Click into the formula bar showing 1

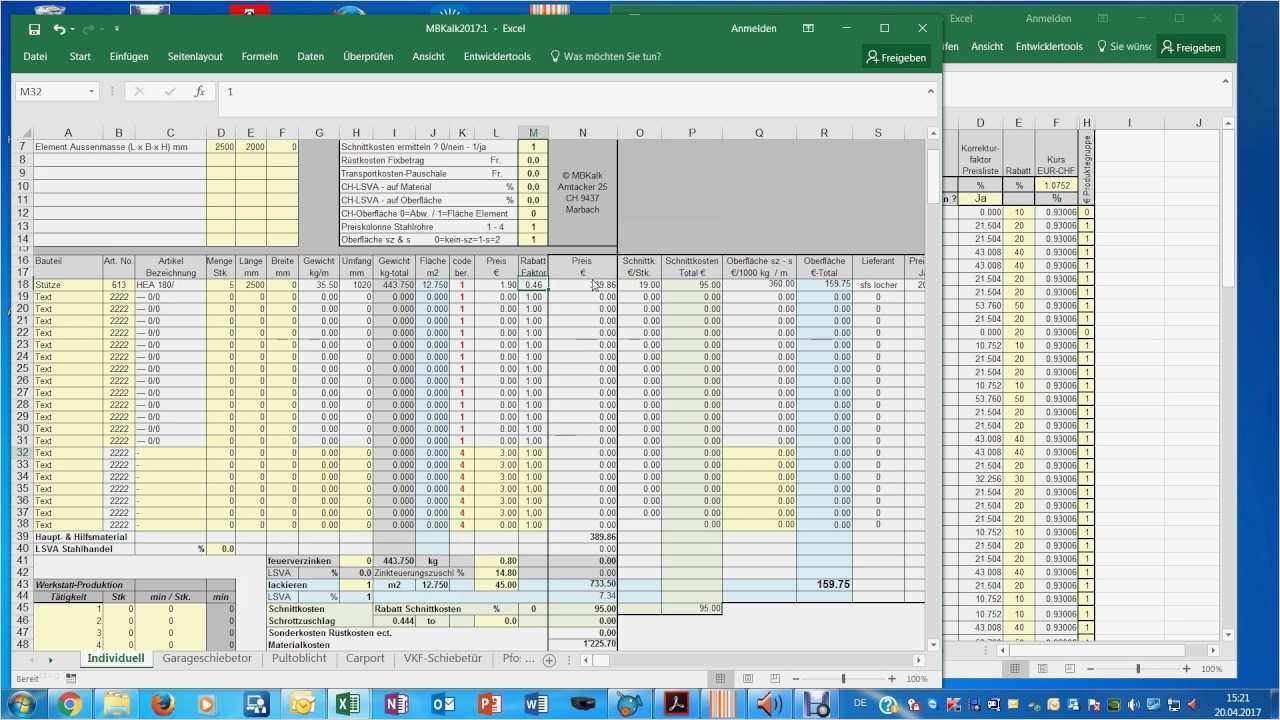570,91
